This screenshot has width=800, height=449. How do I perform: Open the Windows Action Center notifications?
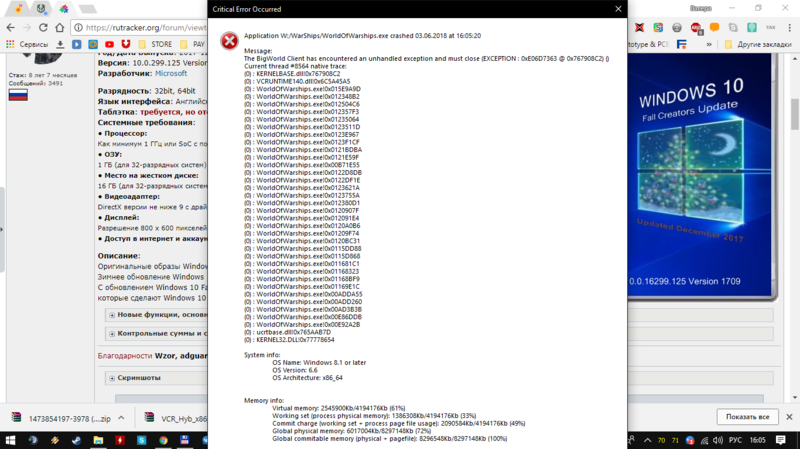[x=781, y=440]
